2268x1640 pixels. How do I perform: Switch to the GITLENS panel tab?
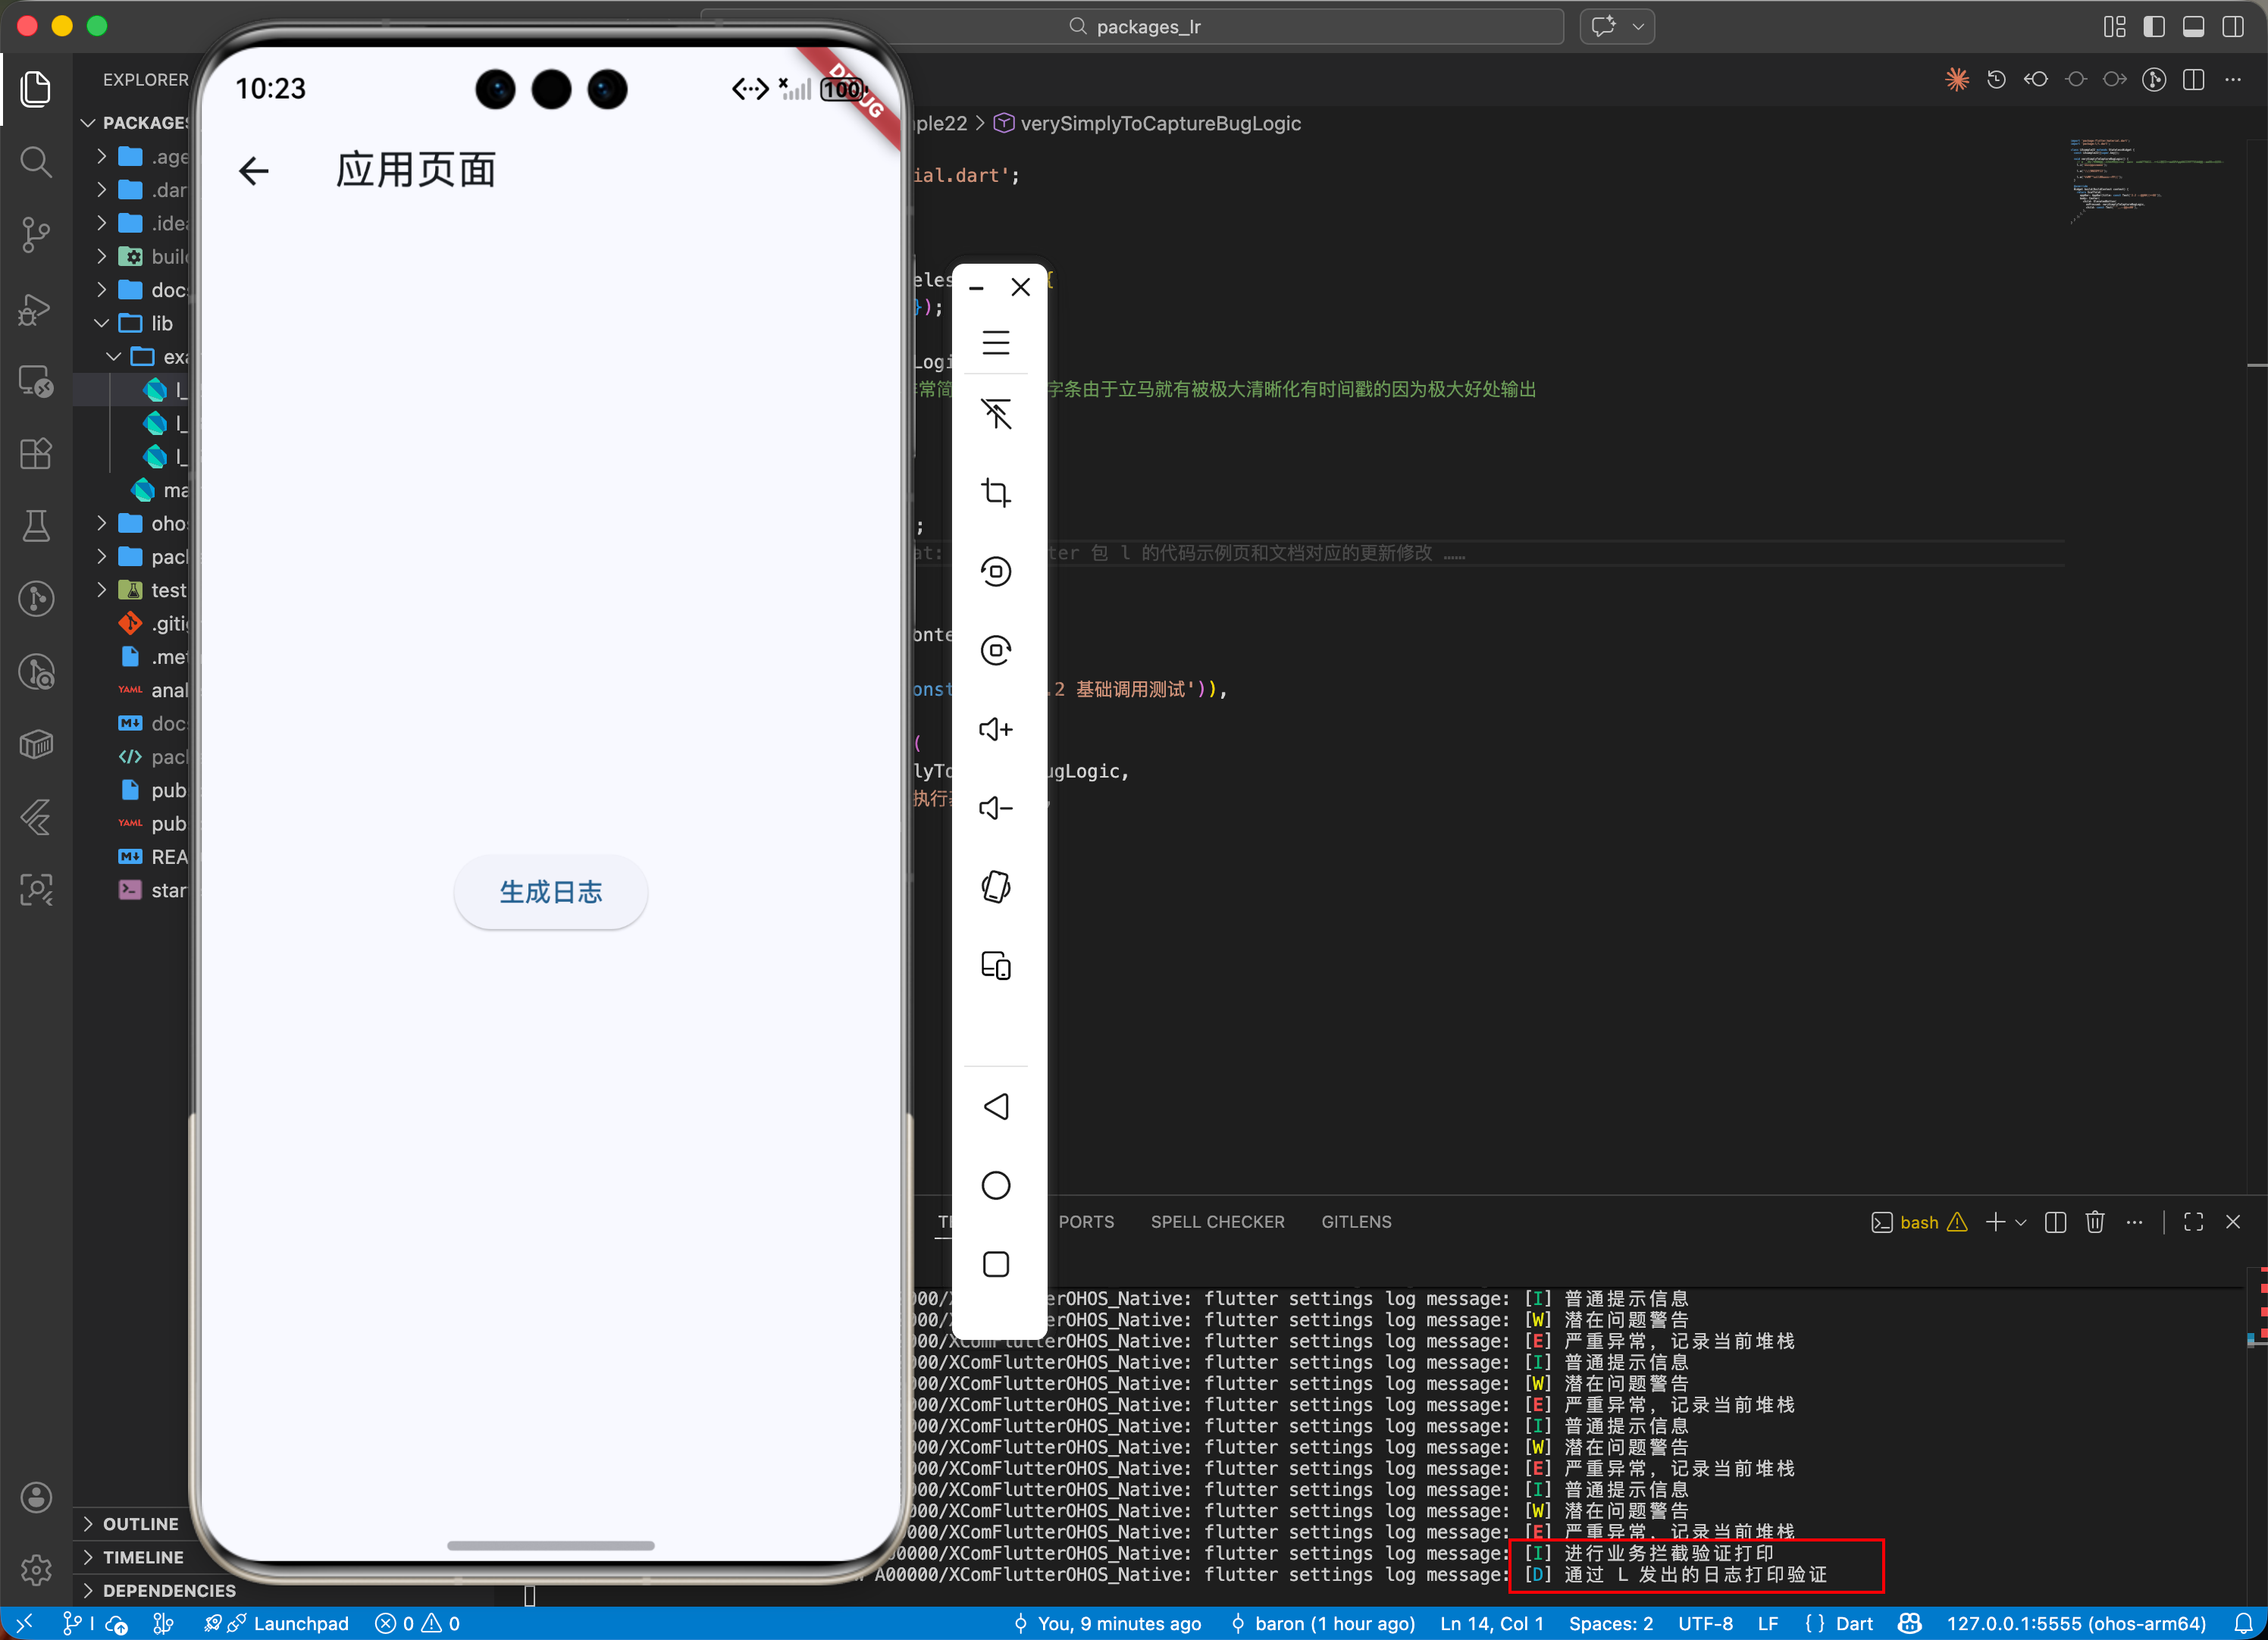point(1355,1222)
